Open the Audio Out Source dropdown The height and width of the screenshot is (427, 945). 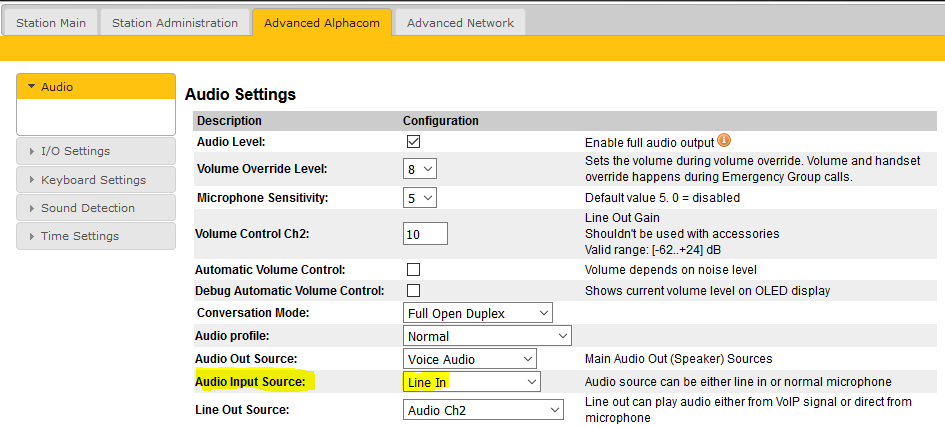(x=470, y=359)
